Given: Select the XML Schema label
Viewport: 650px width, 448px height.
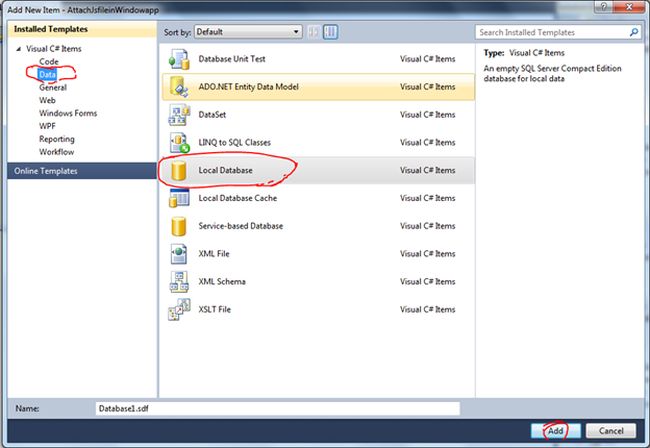Looking at the screenshot, I should pyautogui.click(x=222, y=281).
